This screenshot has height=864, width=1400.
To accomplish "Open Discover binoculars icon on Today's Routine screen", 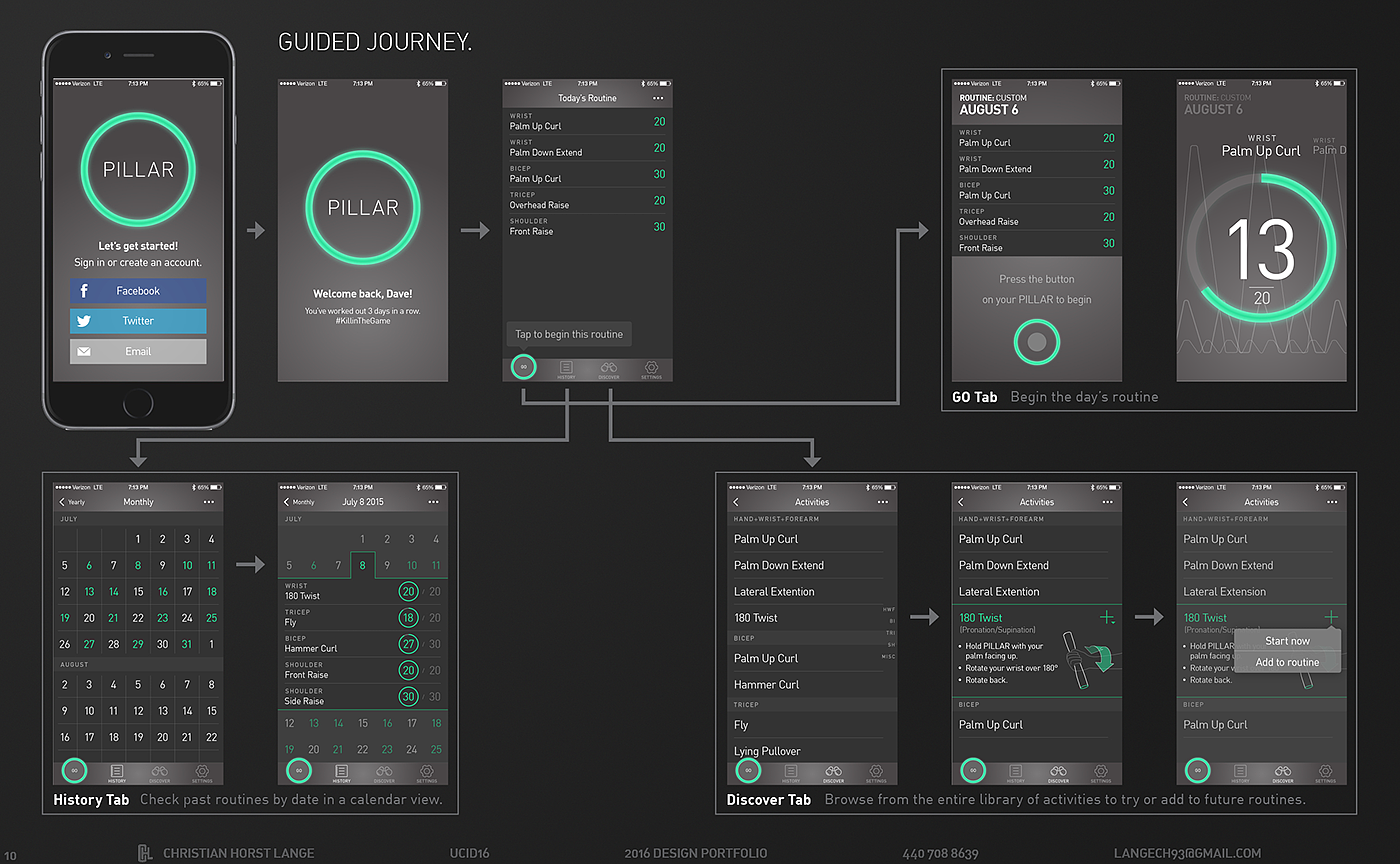I will pos(609,367).
